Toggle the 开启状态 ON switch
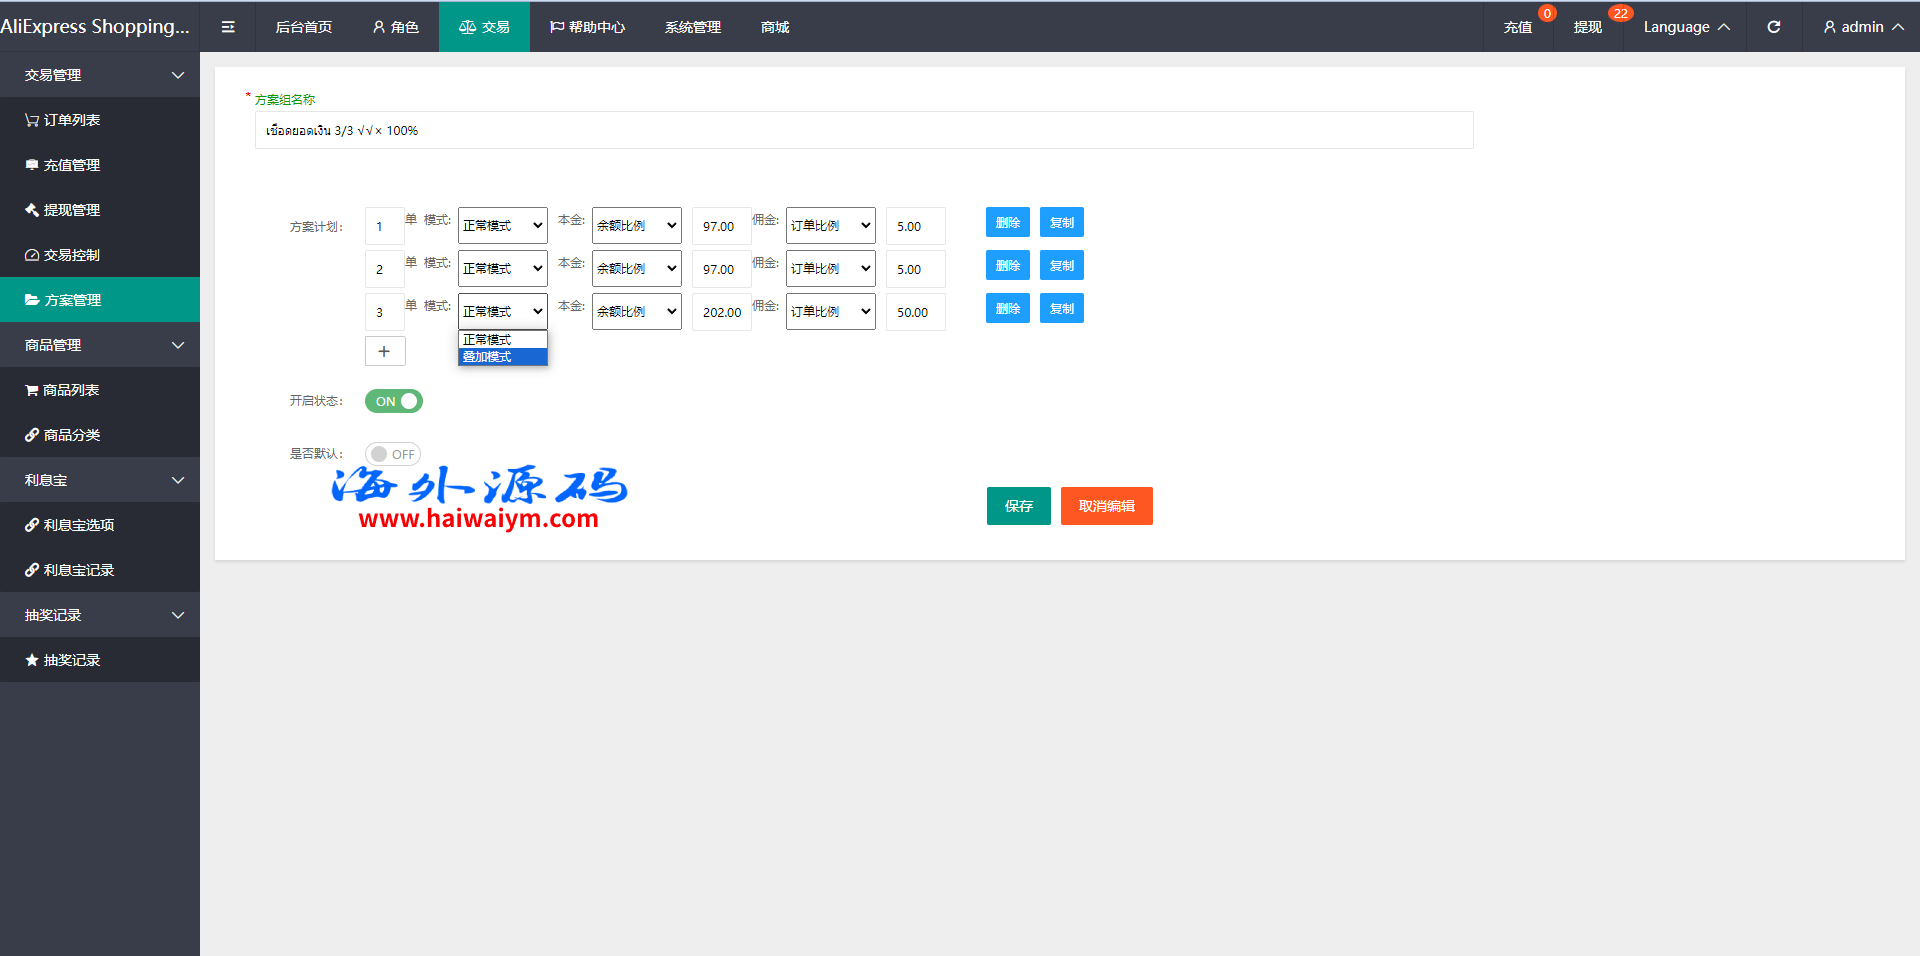Image resolution: width=1920 pixels, height=956 pixels. (394, 401)
